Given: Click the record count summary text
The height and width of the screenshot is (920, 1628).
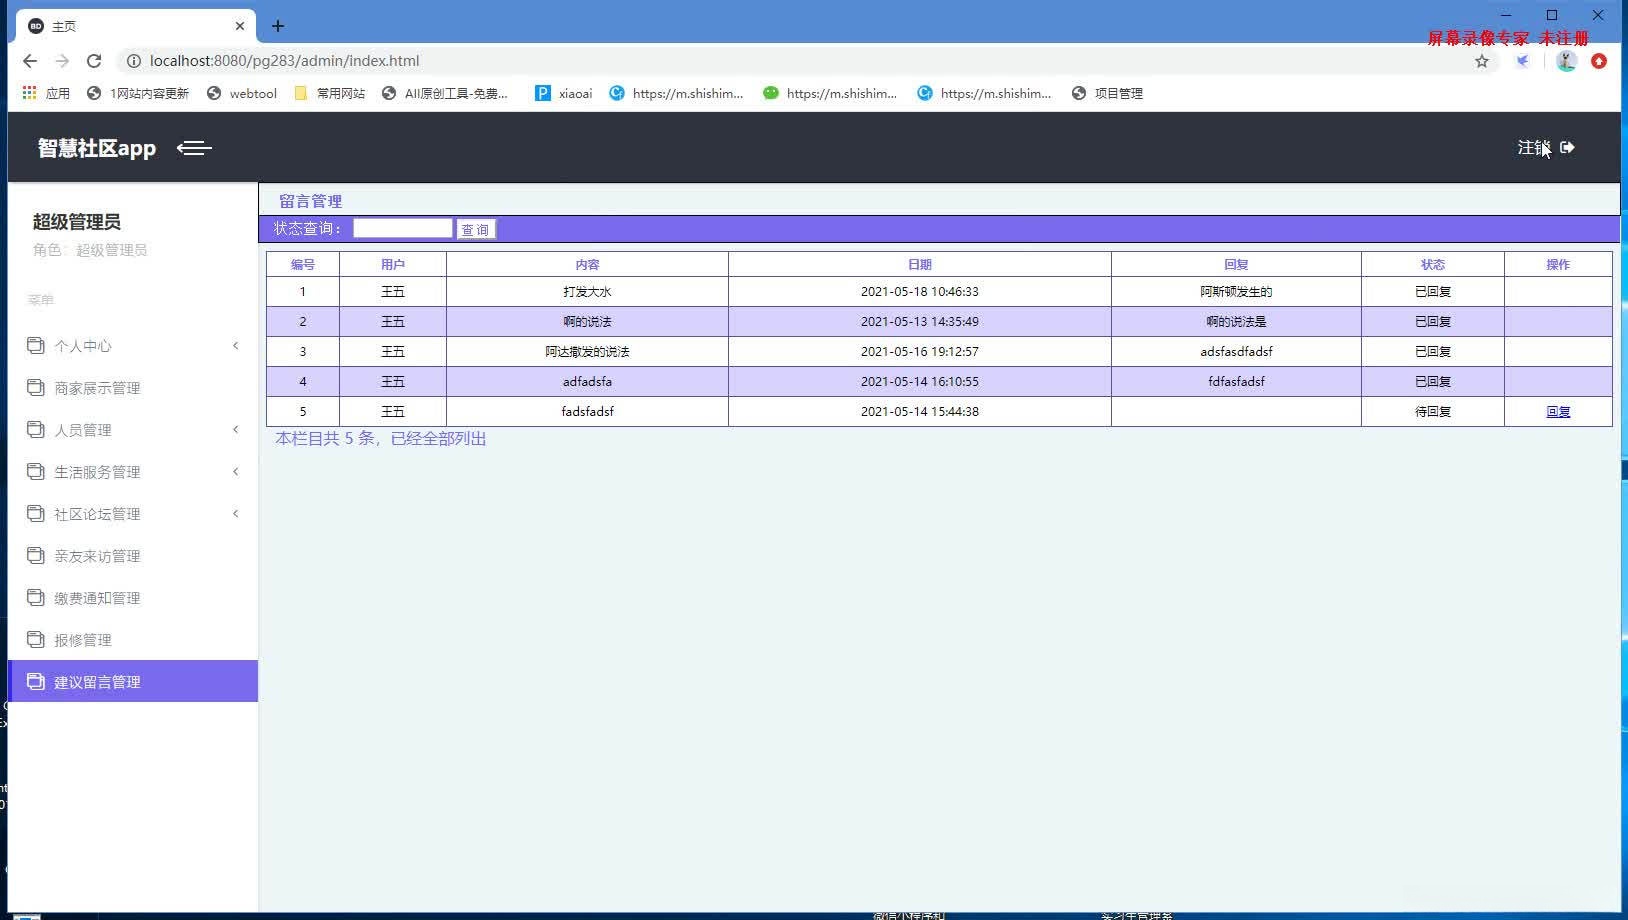Looking at the screenshot, I should (381, 438).
